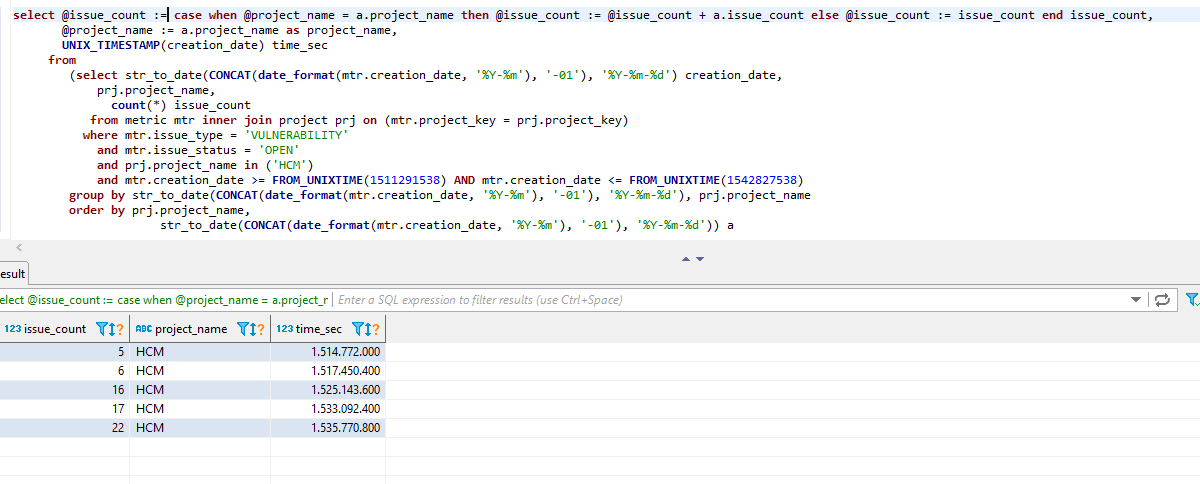Select the time_sec column header
The width and height of the screenshot is (1200, 484).
point(328,329)
